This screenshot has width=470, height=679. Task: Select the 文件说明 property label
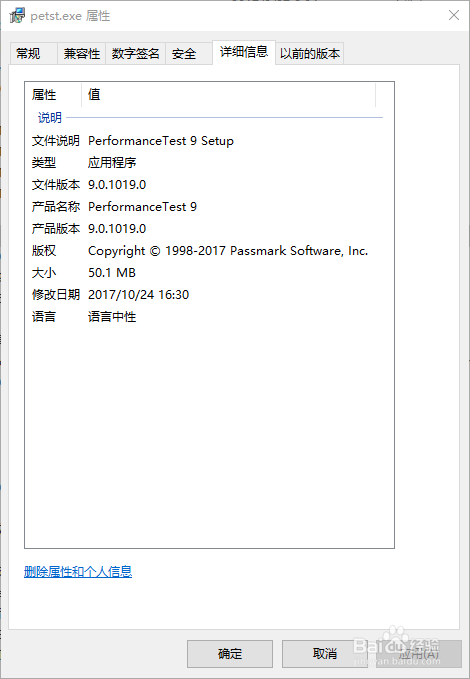(x=56, y=141)
